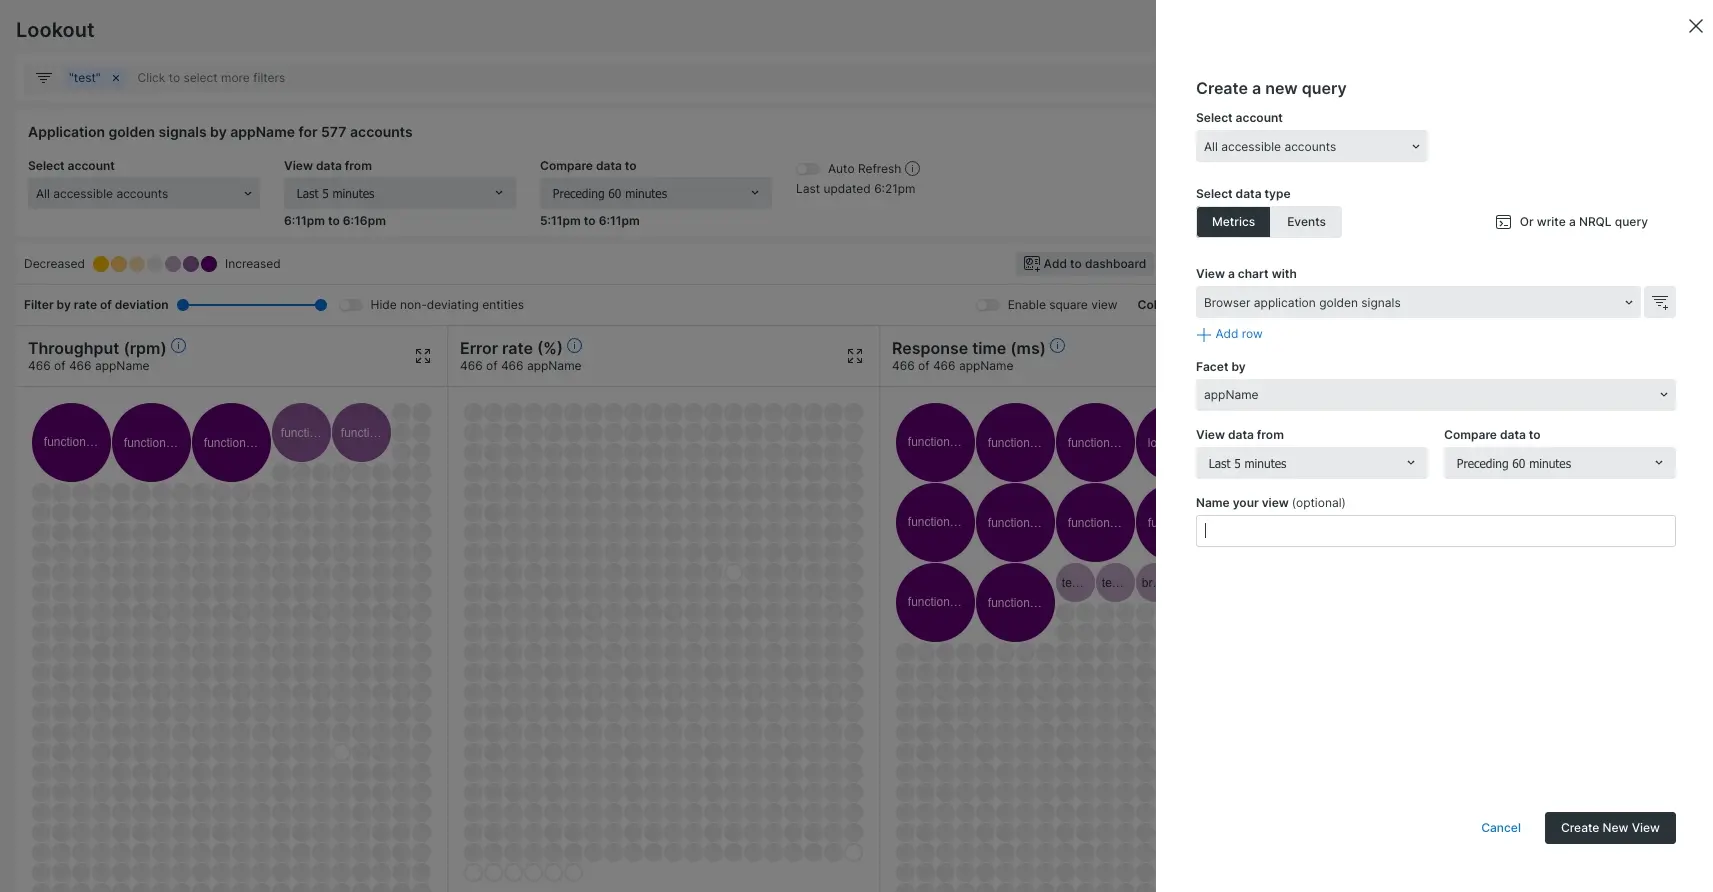
Task: Open the Facet by appName dropdown
Action: pyautogui.click(x=1435, y=395)
